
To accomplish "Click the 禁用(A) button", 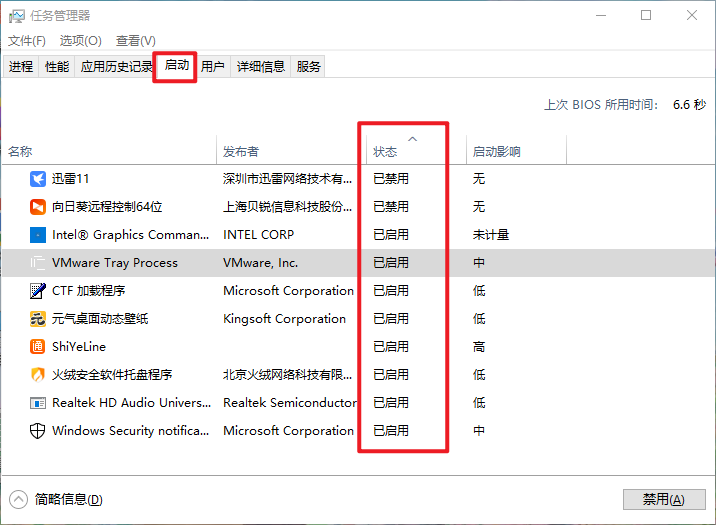I will coord(664,499).
